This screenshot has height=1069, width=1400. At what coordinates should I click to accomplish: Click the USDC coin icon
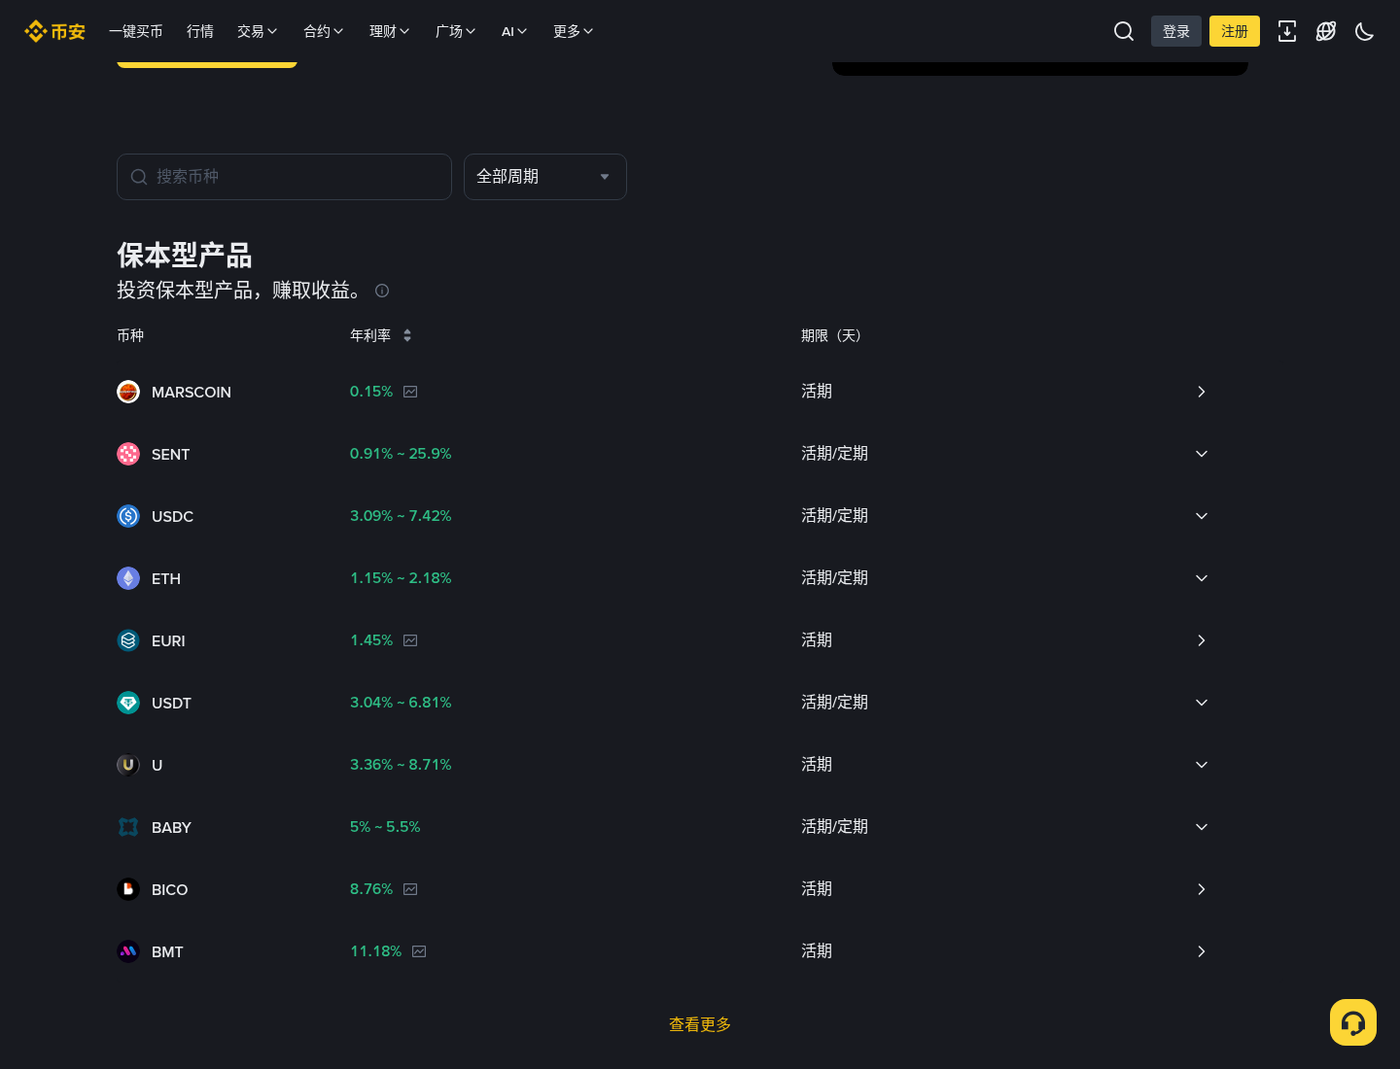(x=128, y=516)
